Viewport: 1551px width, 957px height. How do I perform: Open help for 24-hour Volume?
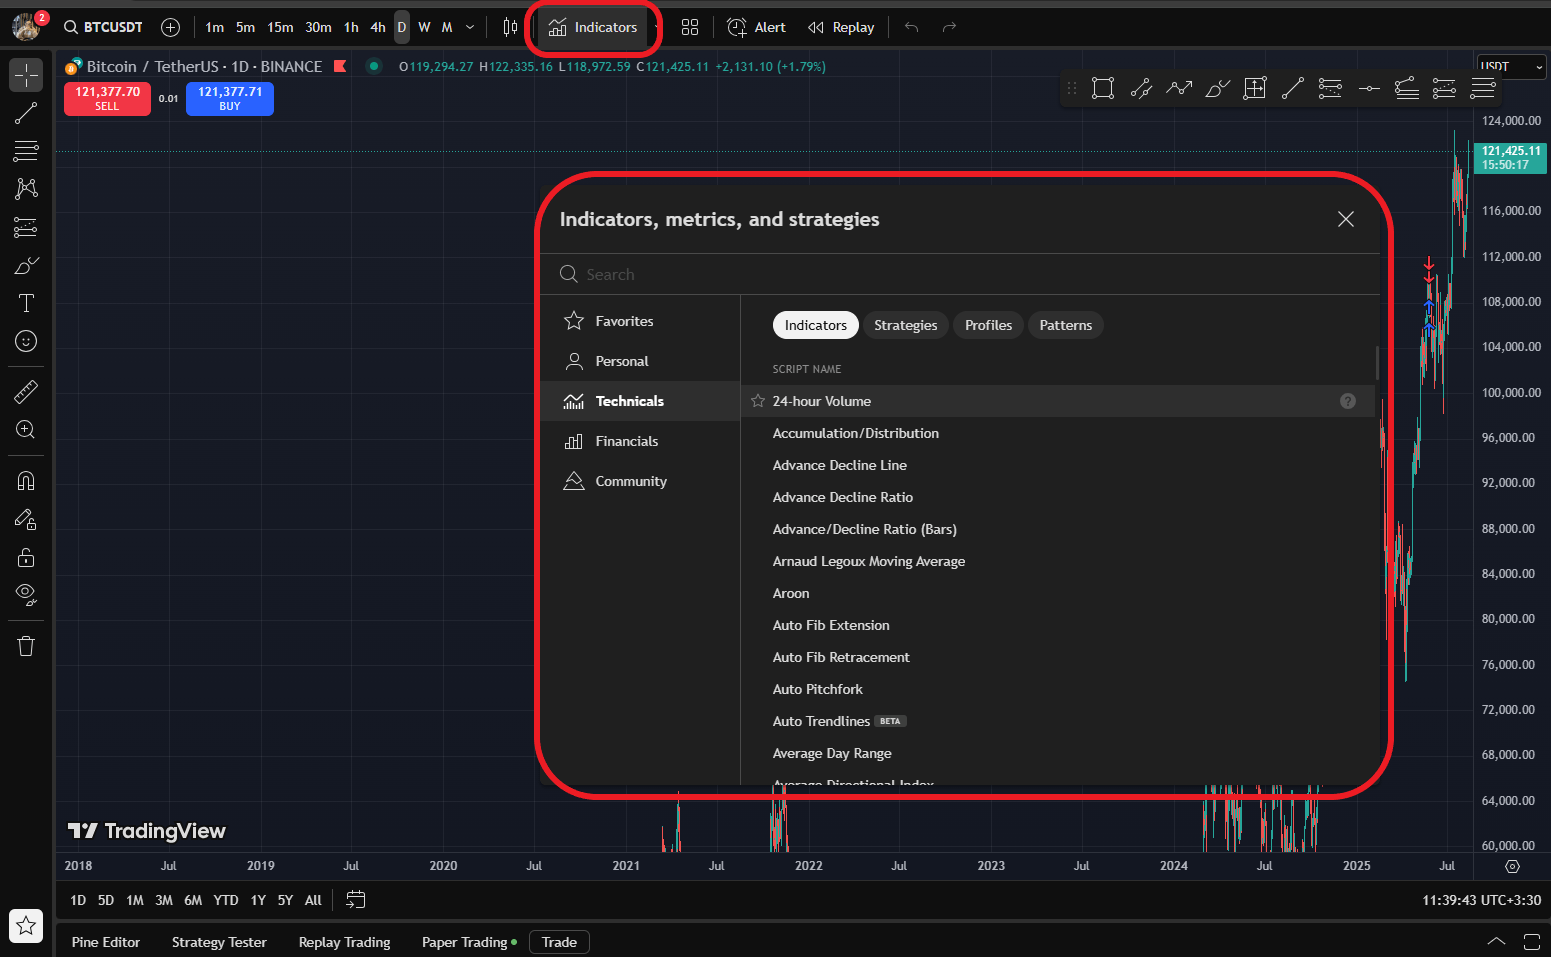point(1348,401)
